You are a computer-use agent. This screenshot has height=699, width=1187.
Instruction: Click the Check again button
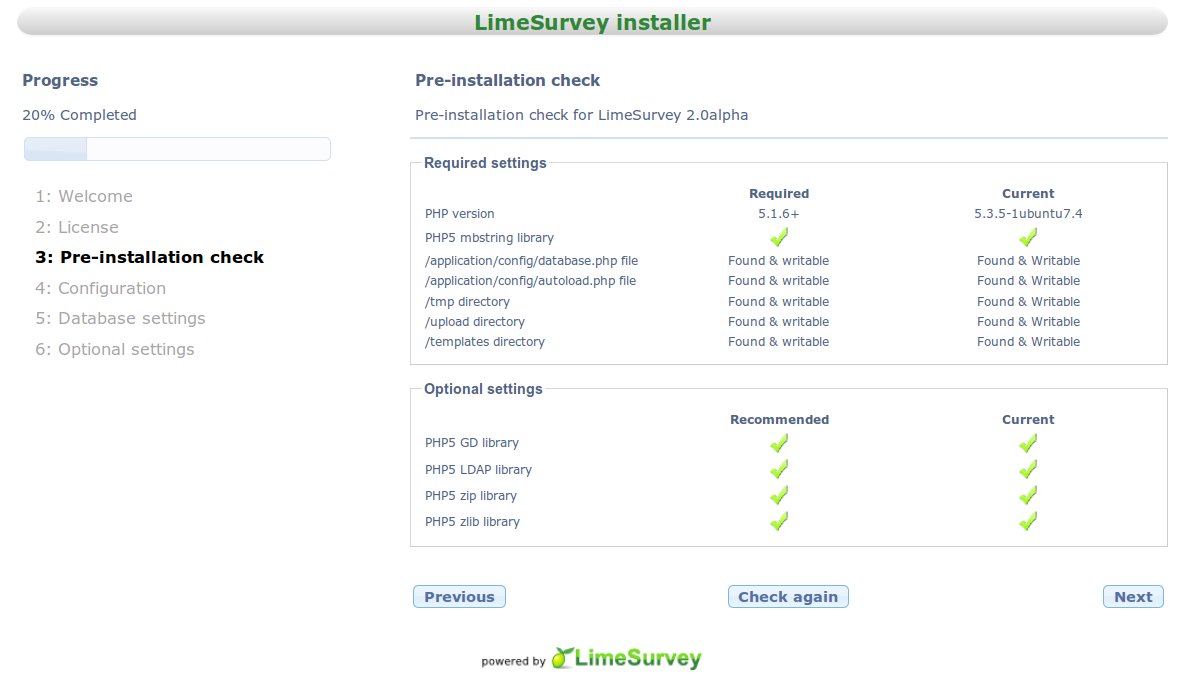[788, 597]
